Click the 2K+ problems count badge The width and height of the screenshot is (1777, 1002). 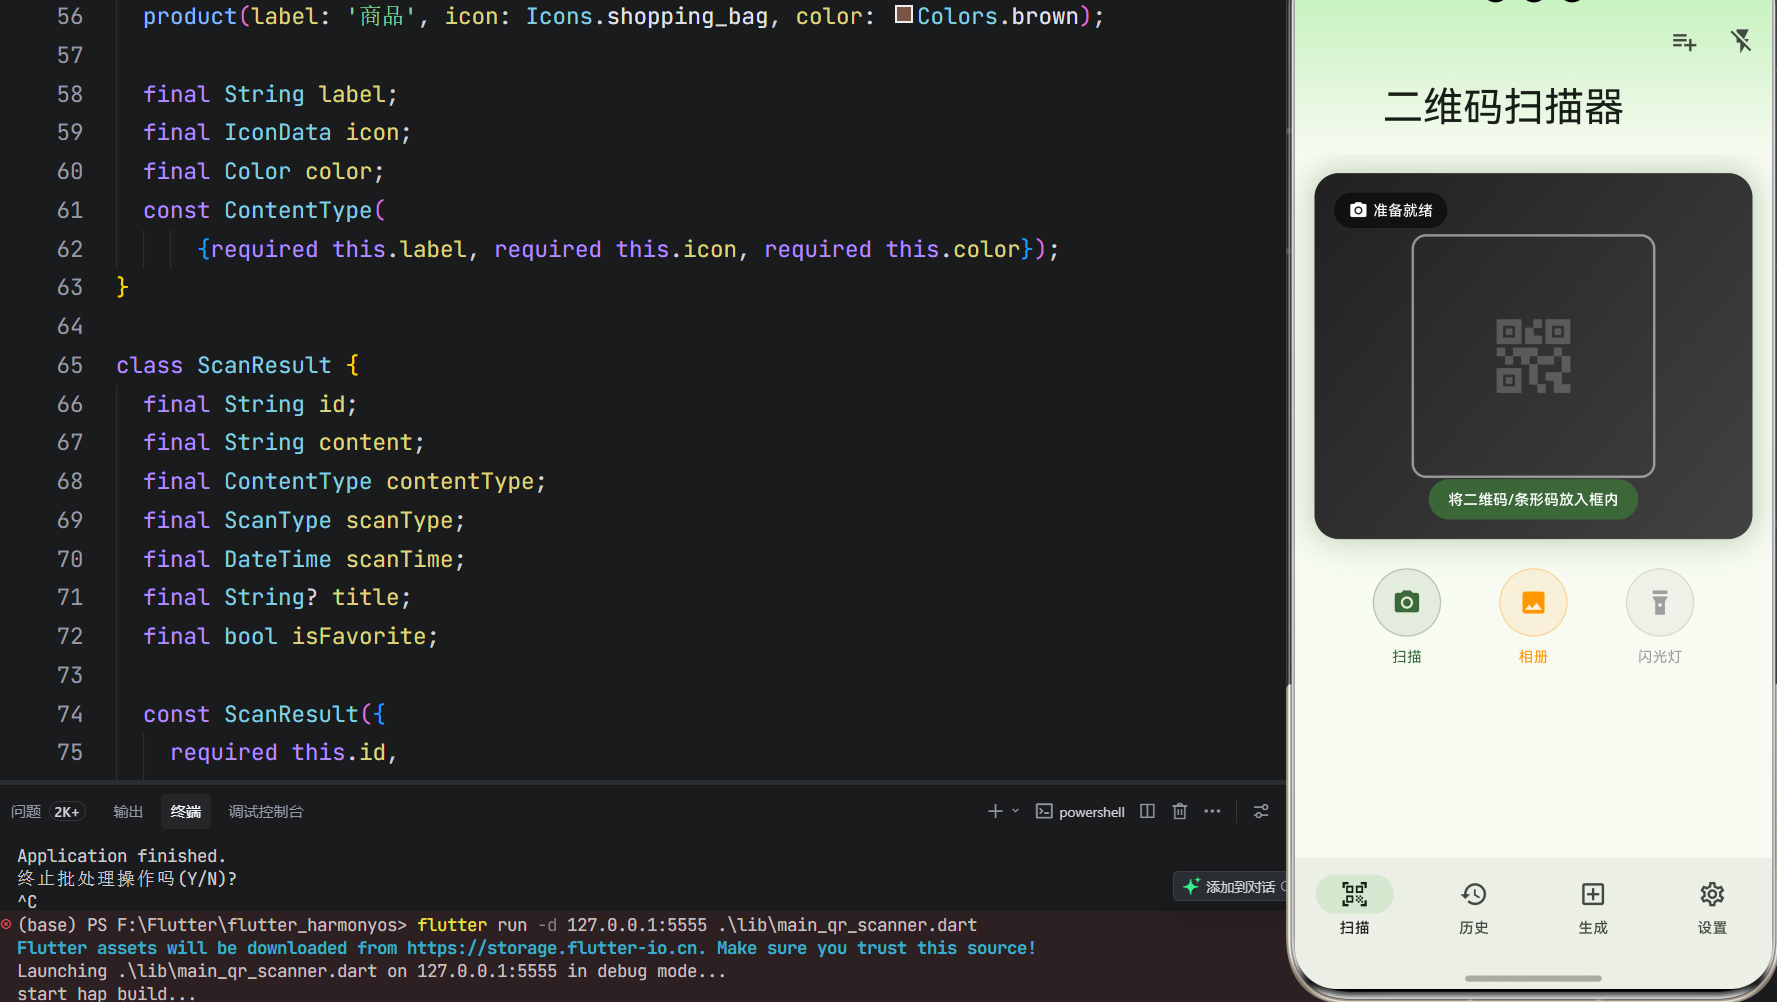(x=67, y=811)
